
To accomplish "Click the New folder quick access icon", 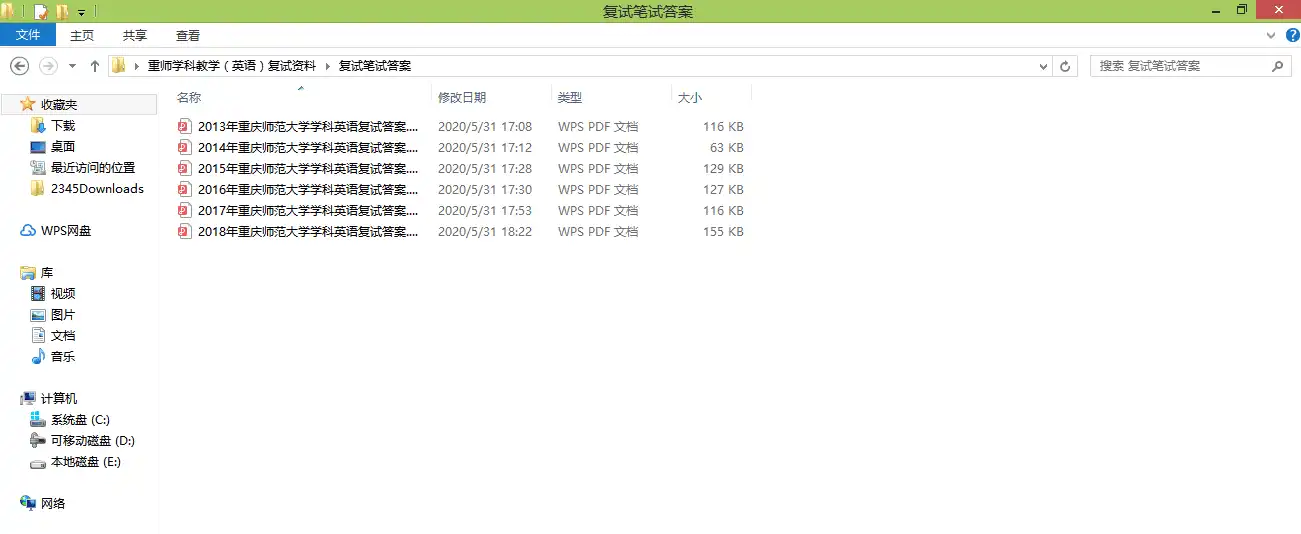I will [x=62, y=12].
